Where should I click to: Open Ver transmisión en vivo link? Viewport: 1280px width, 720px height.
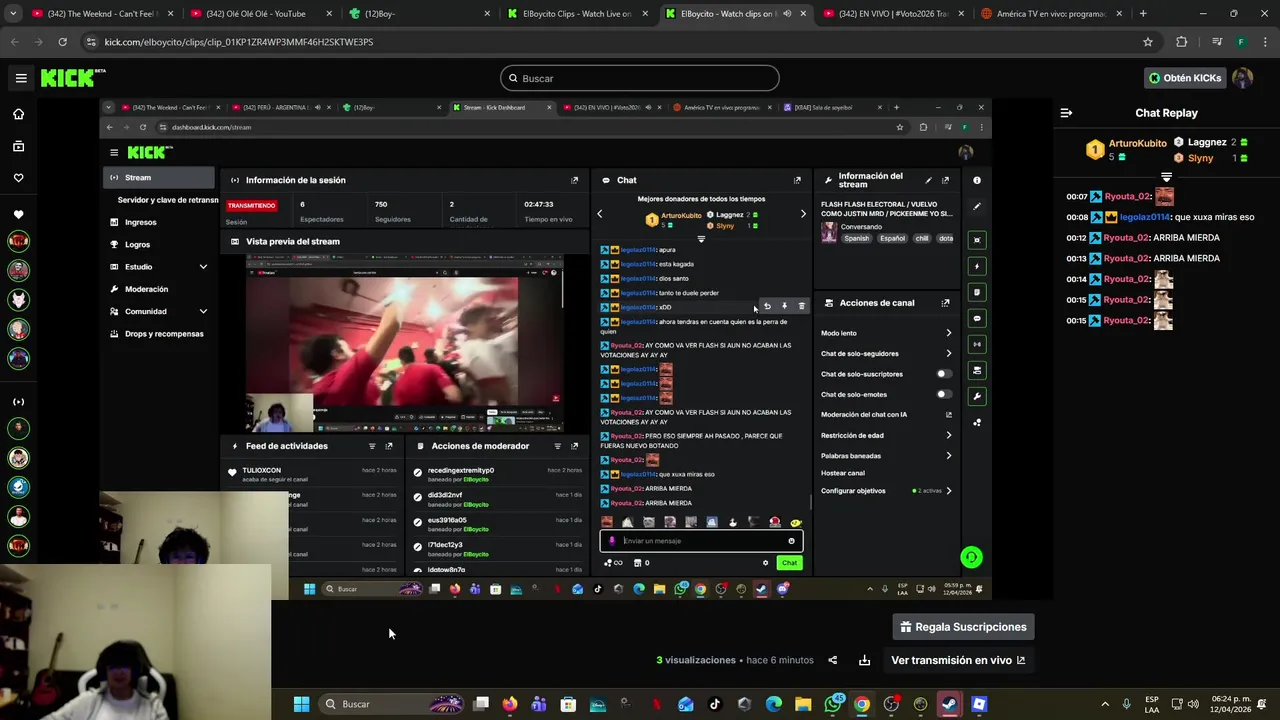[x=958, y=660]
